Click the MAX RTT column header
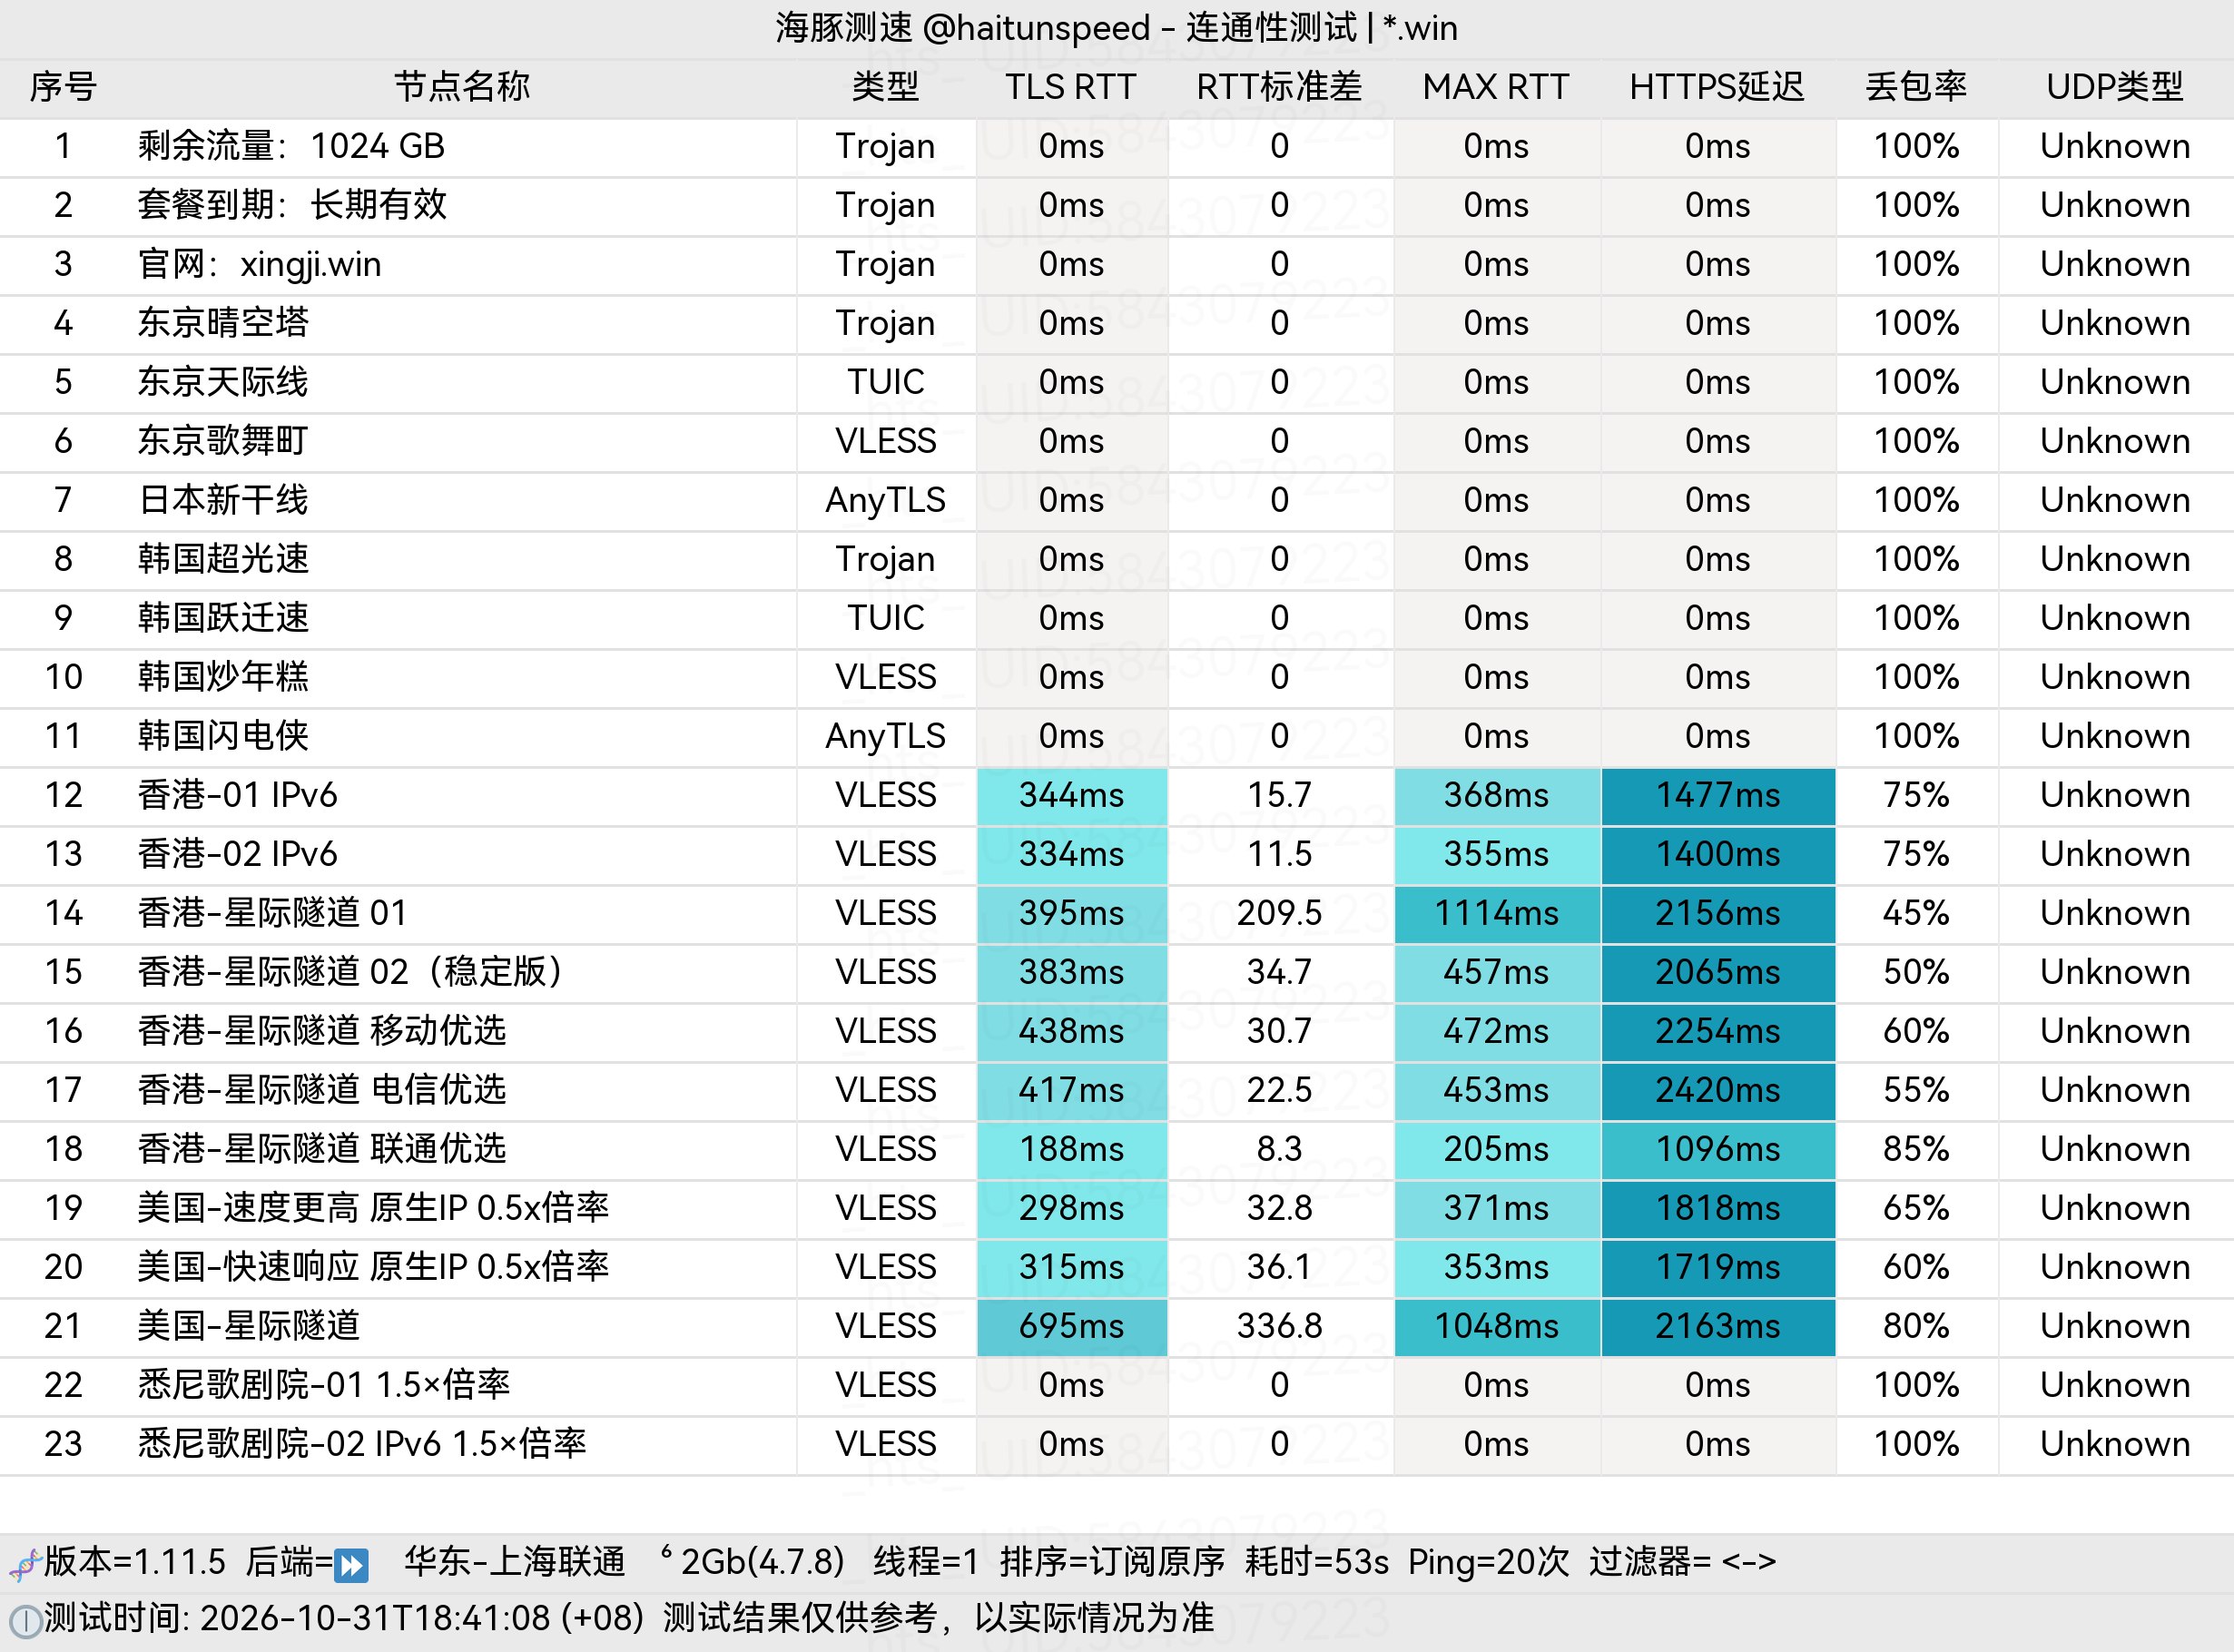Viewport: 2234px width, 1652px height. pos(1496,87)
